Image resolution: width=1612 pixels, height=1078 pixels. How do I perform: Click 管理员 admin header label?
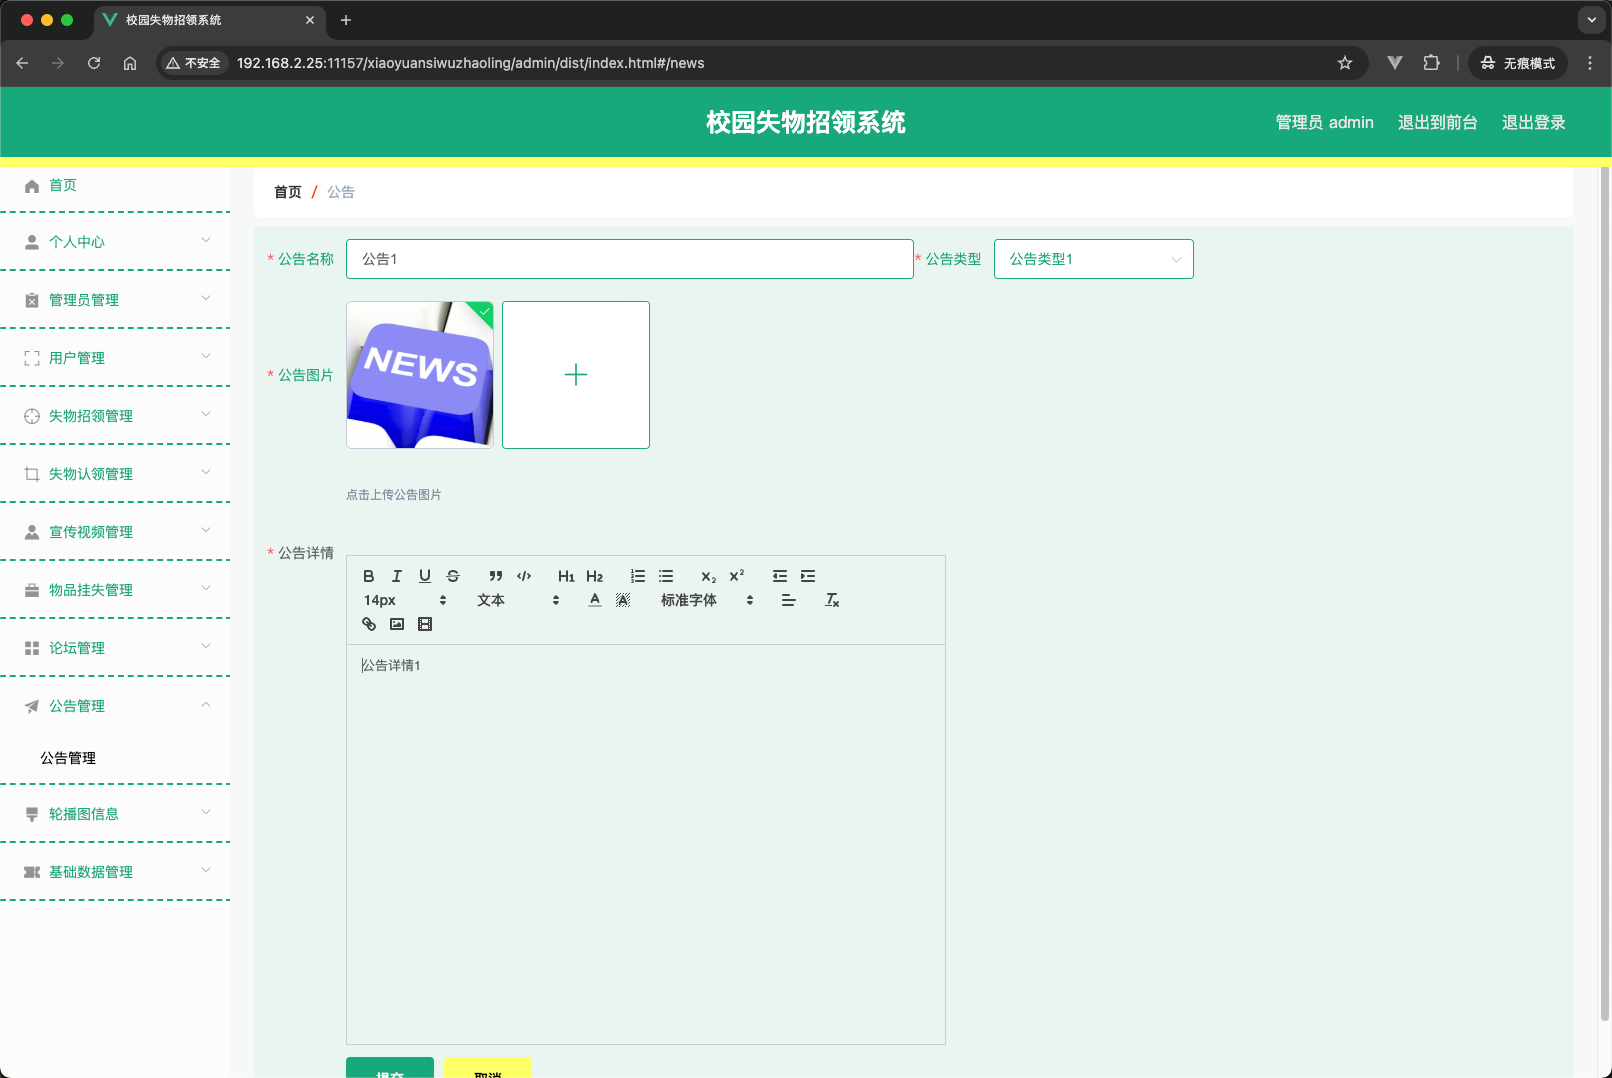(x=1324, y=122)
